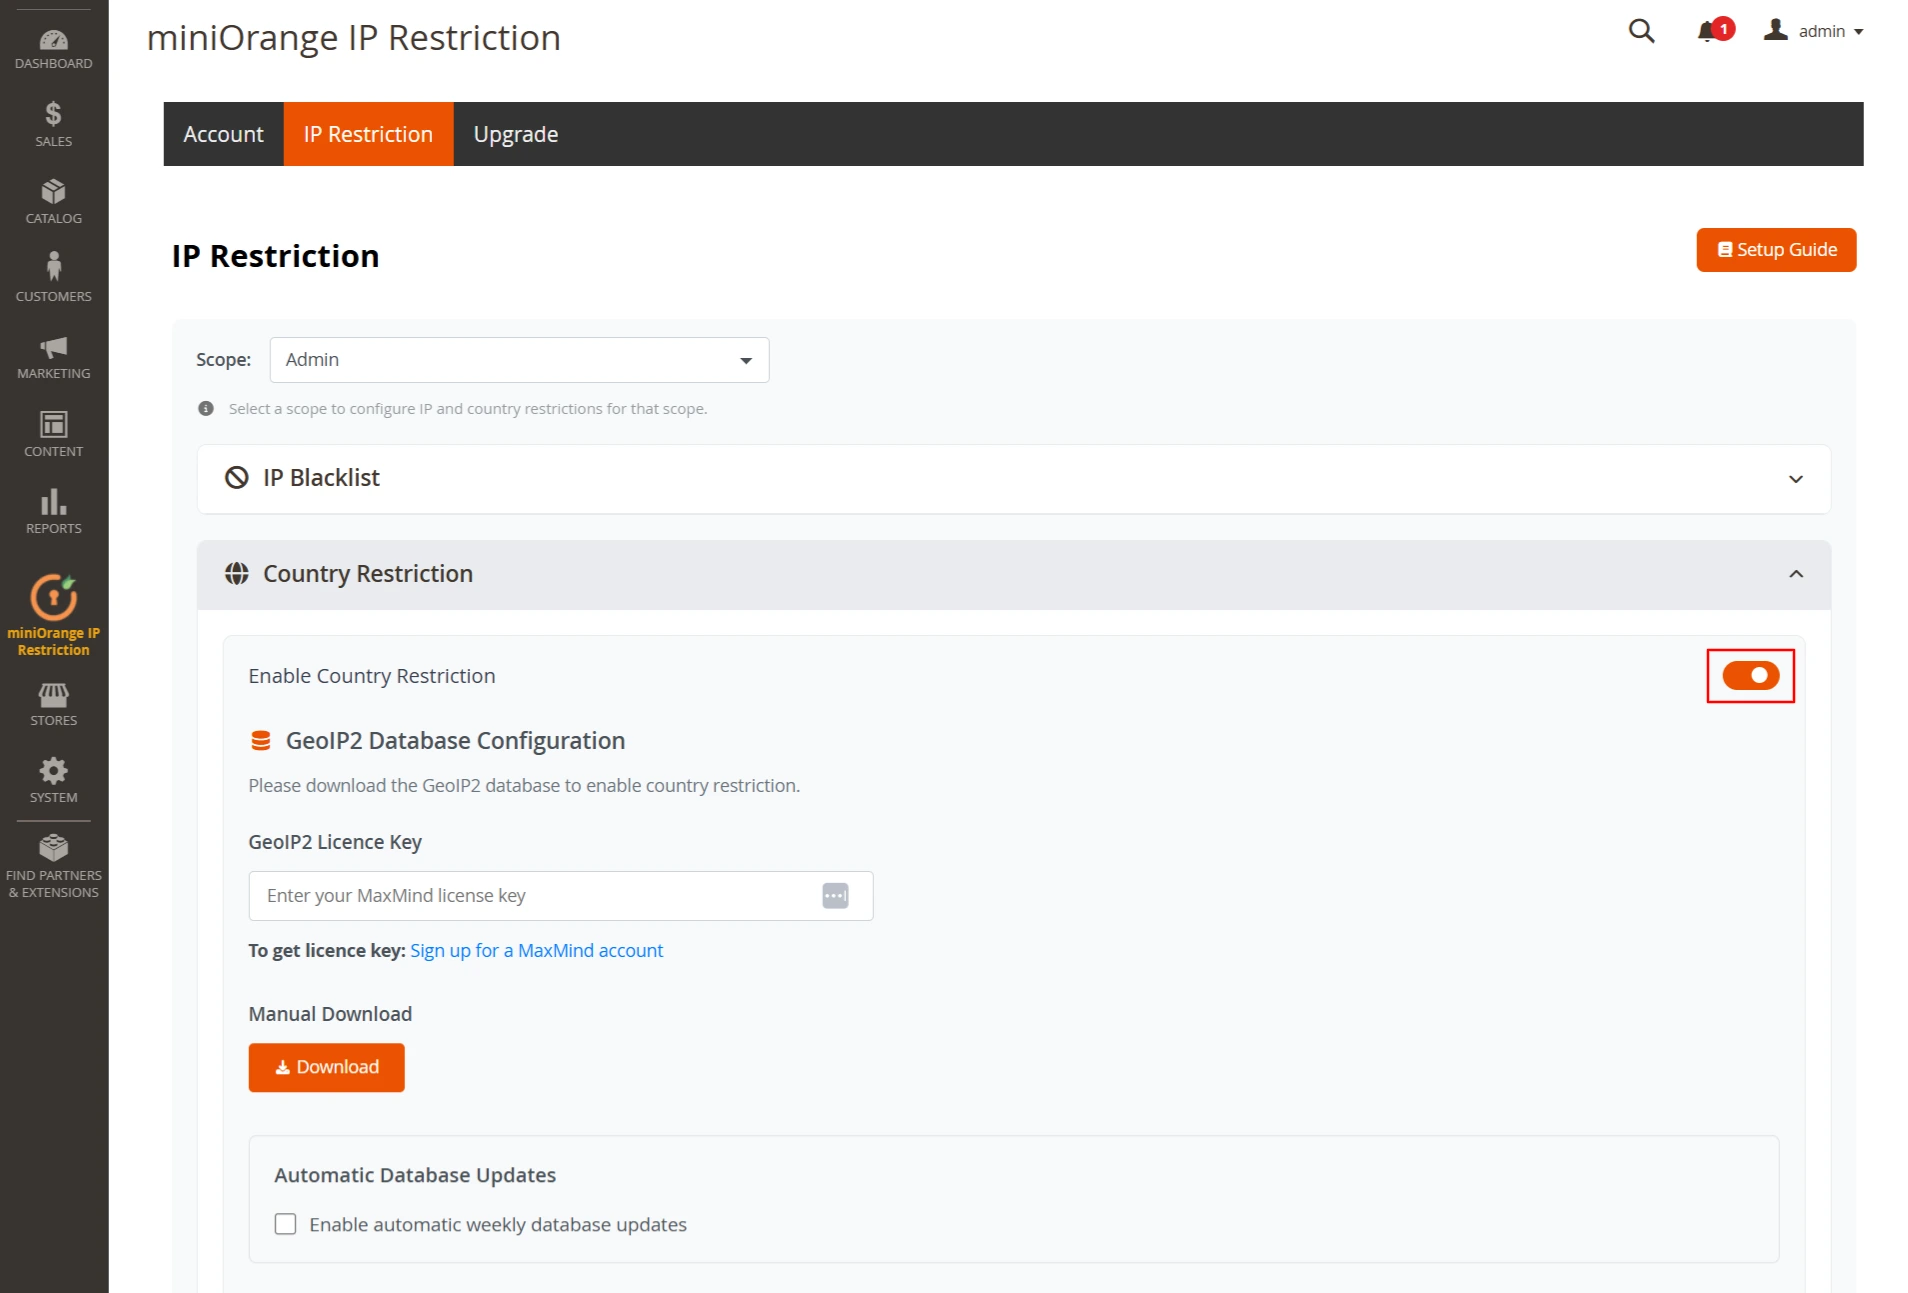Click inside the GeoIP2 Licence Key field
This screenshot has width=1908, height=1293.
540,895
